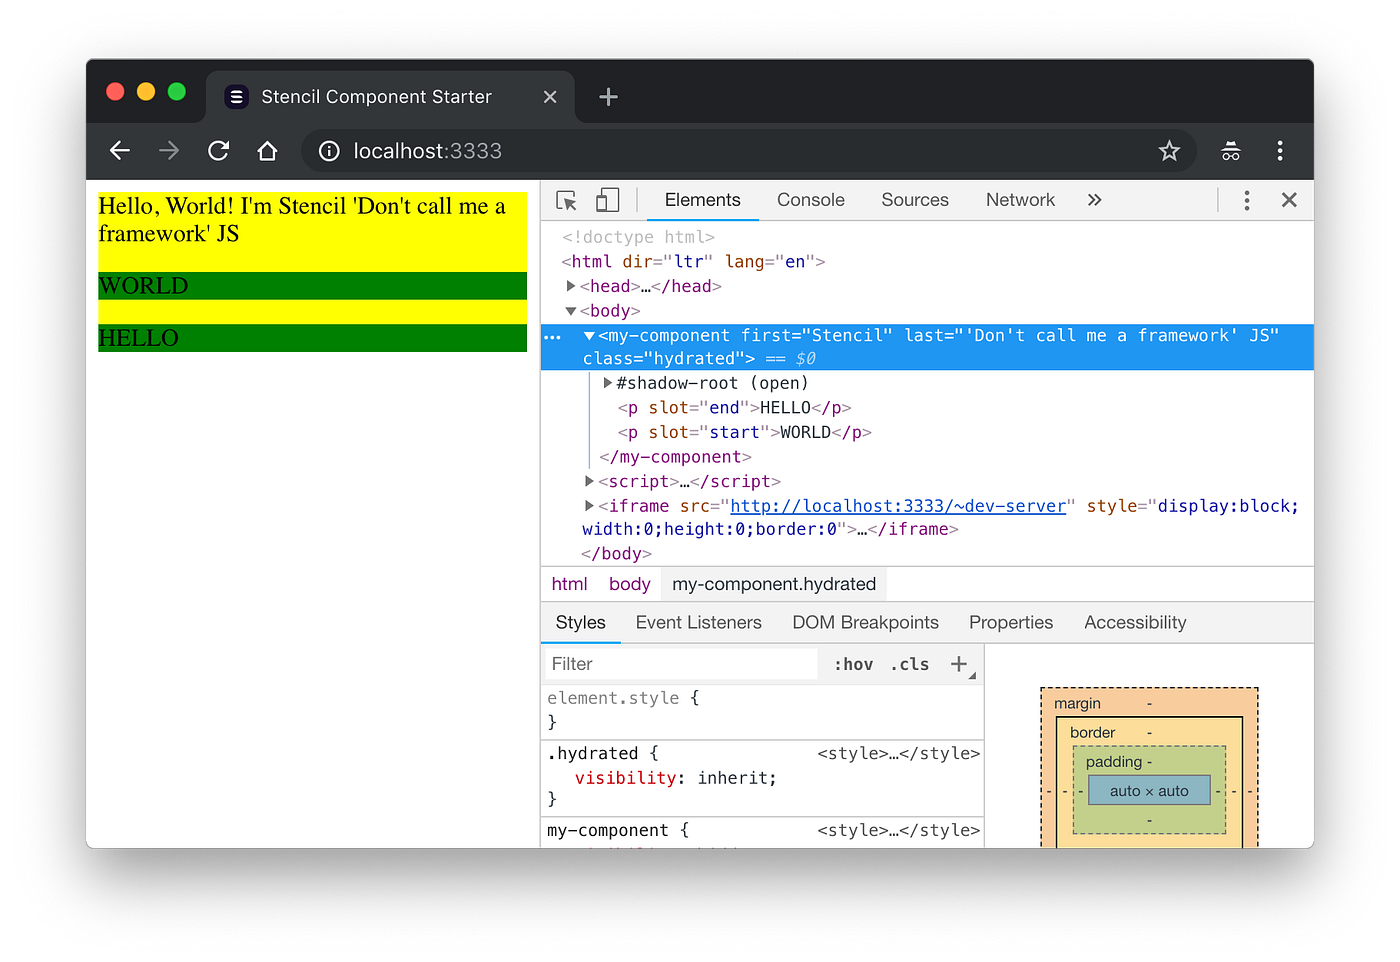Image resolution: width=1400 pixels, height=962 pixels.
Task: Expand the head element node
Action: point(571,286)
